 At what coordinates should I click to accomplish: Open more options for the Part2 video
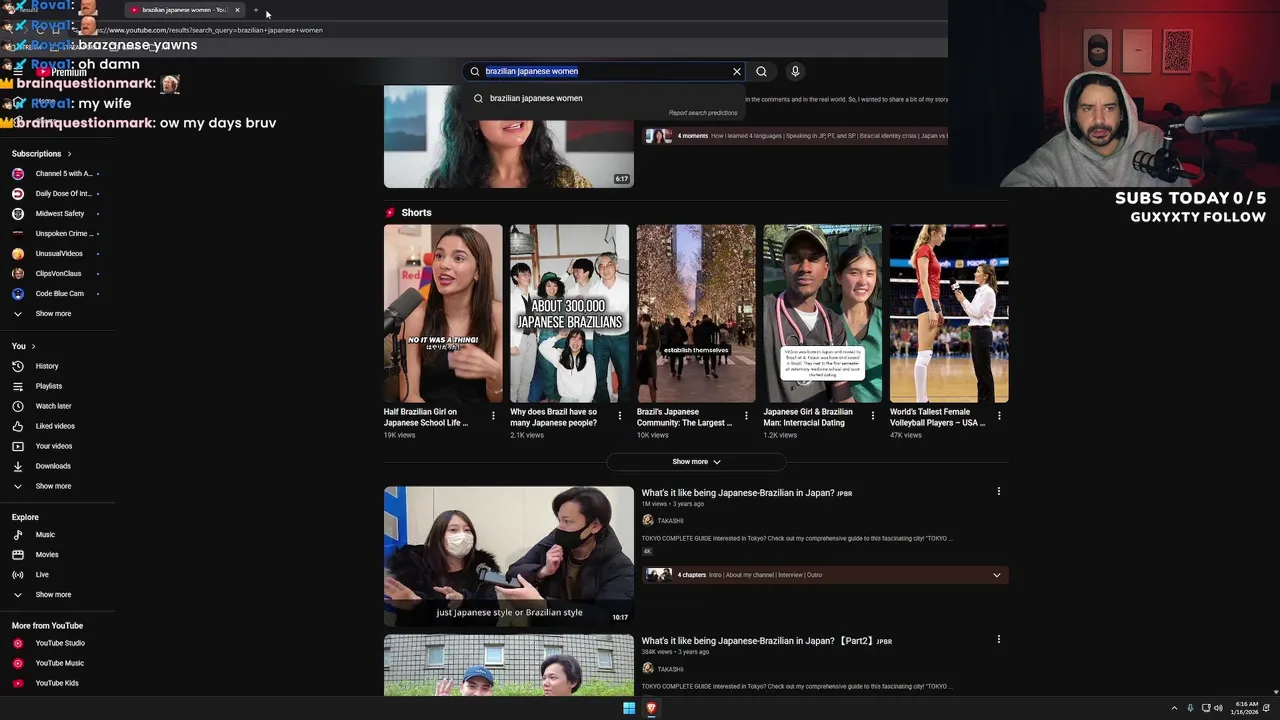tap(998, 640)
